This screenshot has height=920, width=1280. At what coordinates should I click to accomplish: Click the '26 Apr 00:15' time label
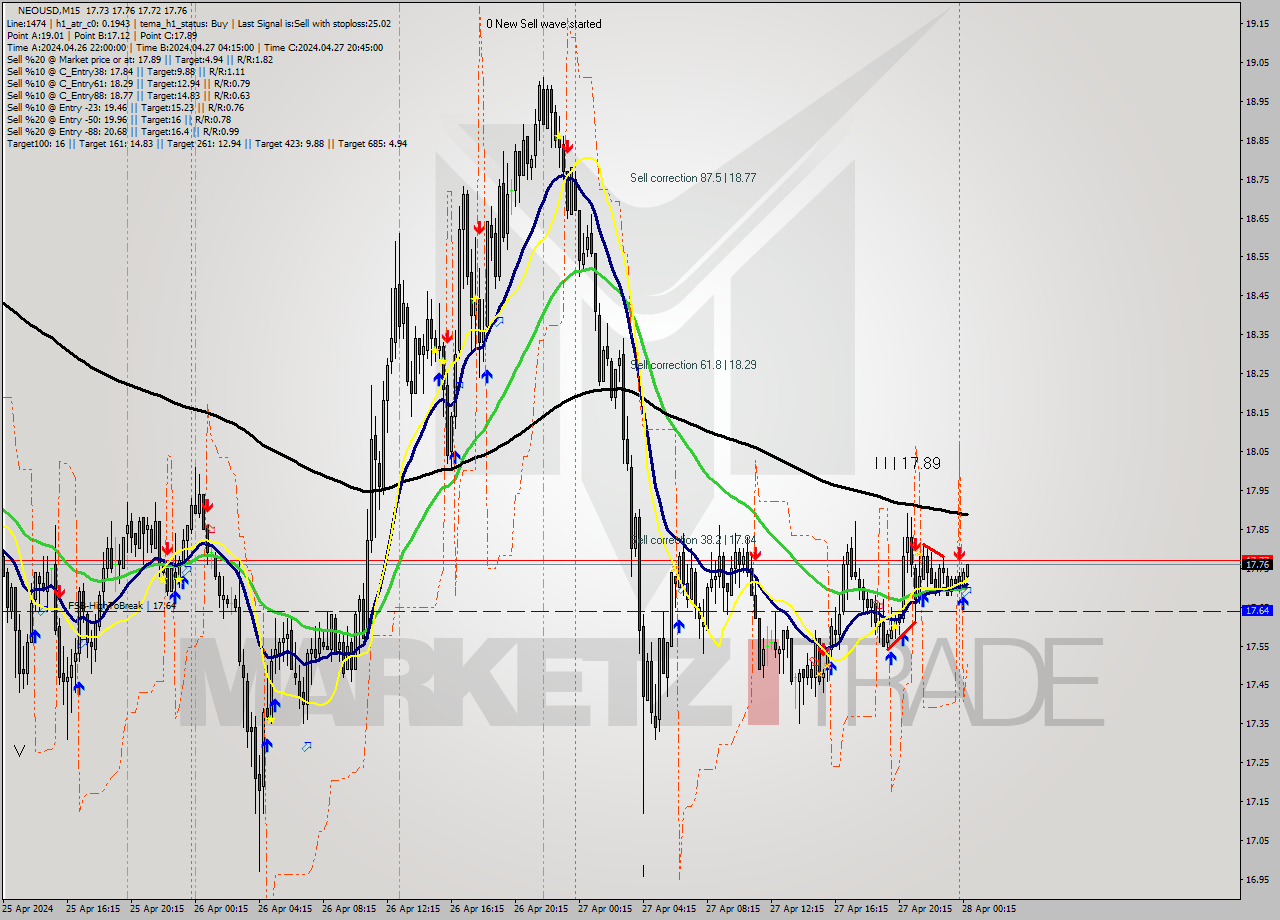[220, 909]
